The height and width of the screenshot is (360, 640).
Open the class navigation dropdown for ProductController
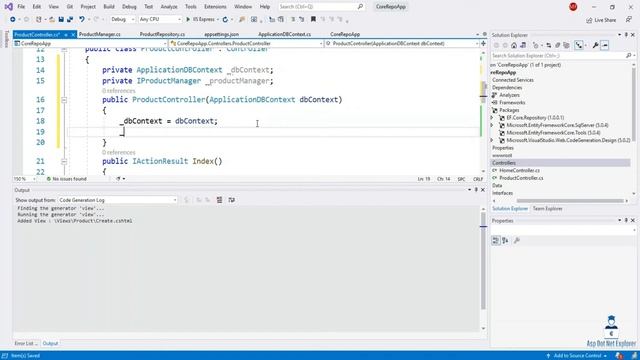246,43
